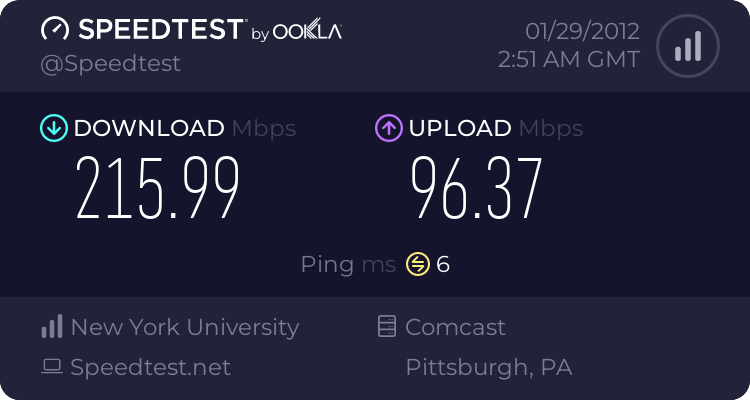Image resolution: width=750 pixels, height=400 pixels.
Task: Click the laptop icon beside Speedtest.net
Action: (52, 367)
